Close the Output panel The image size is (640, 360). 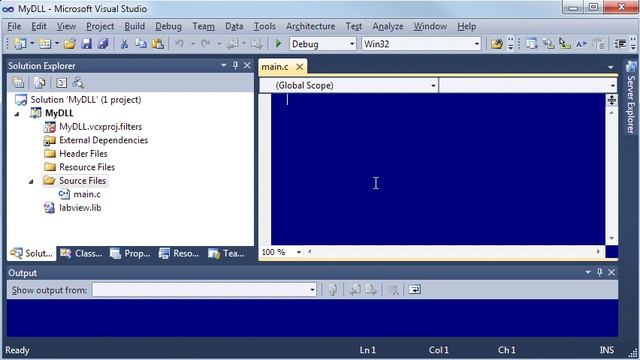click(611, 272)
